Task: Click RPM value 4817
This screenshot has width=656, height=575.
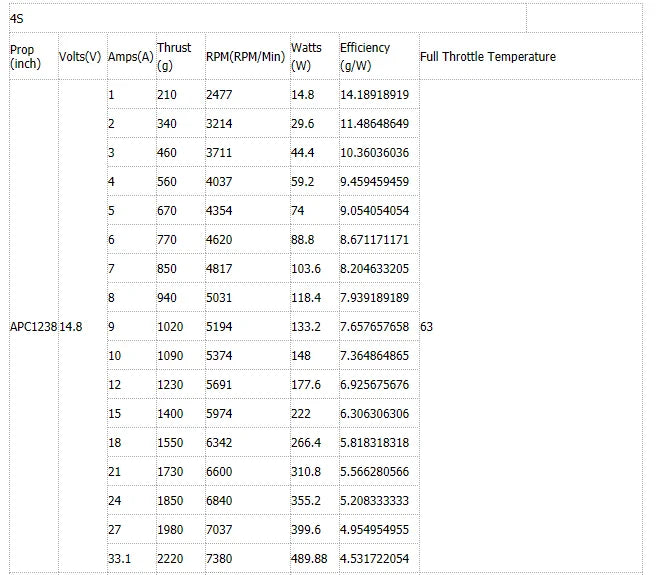Action: (219, 268)
